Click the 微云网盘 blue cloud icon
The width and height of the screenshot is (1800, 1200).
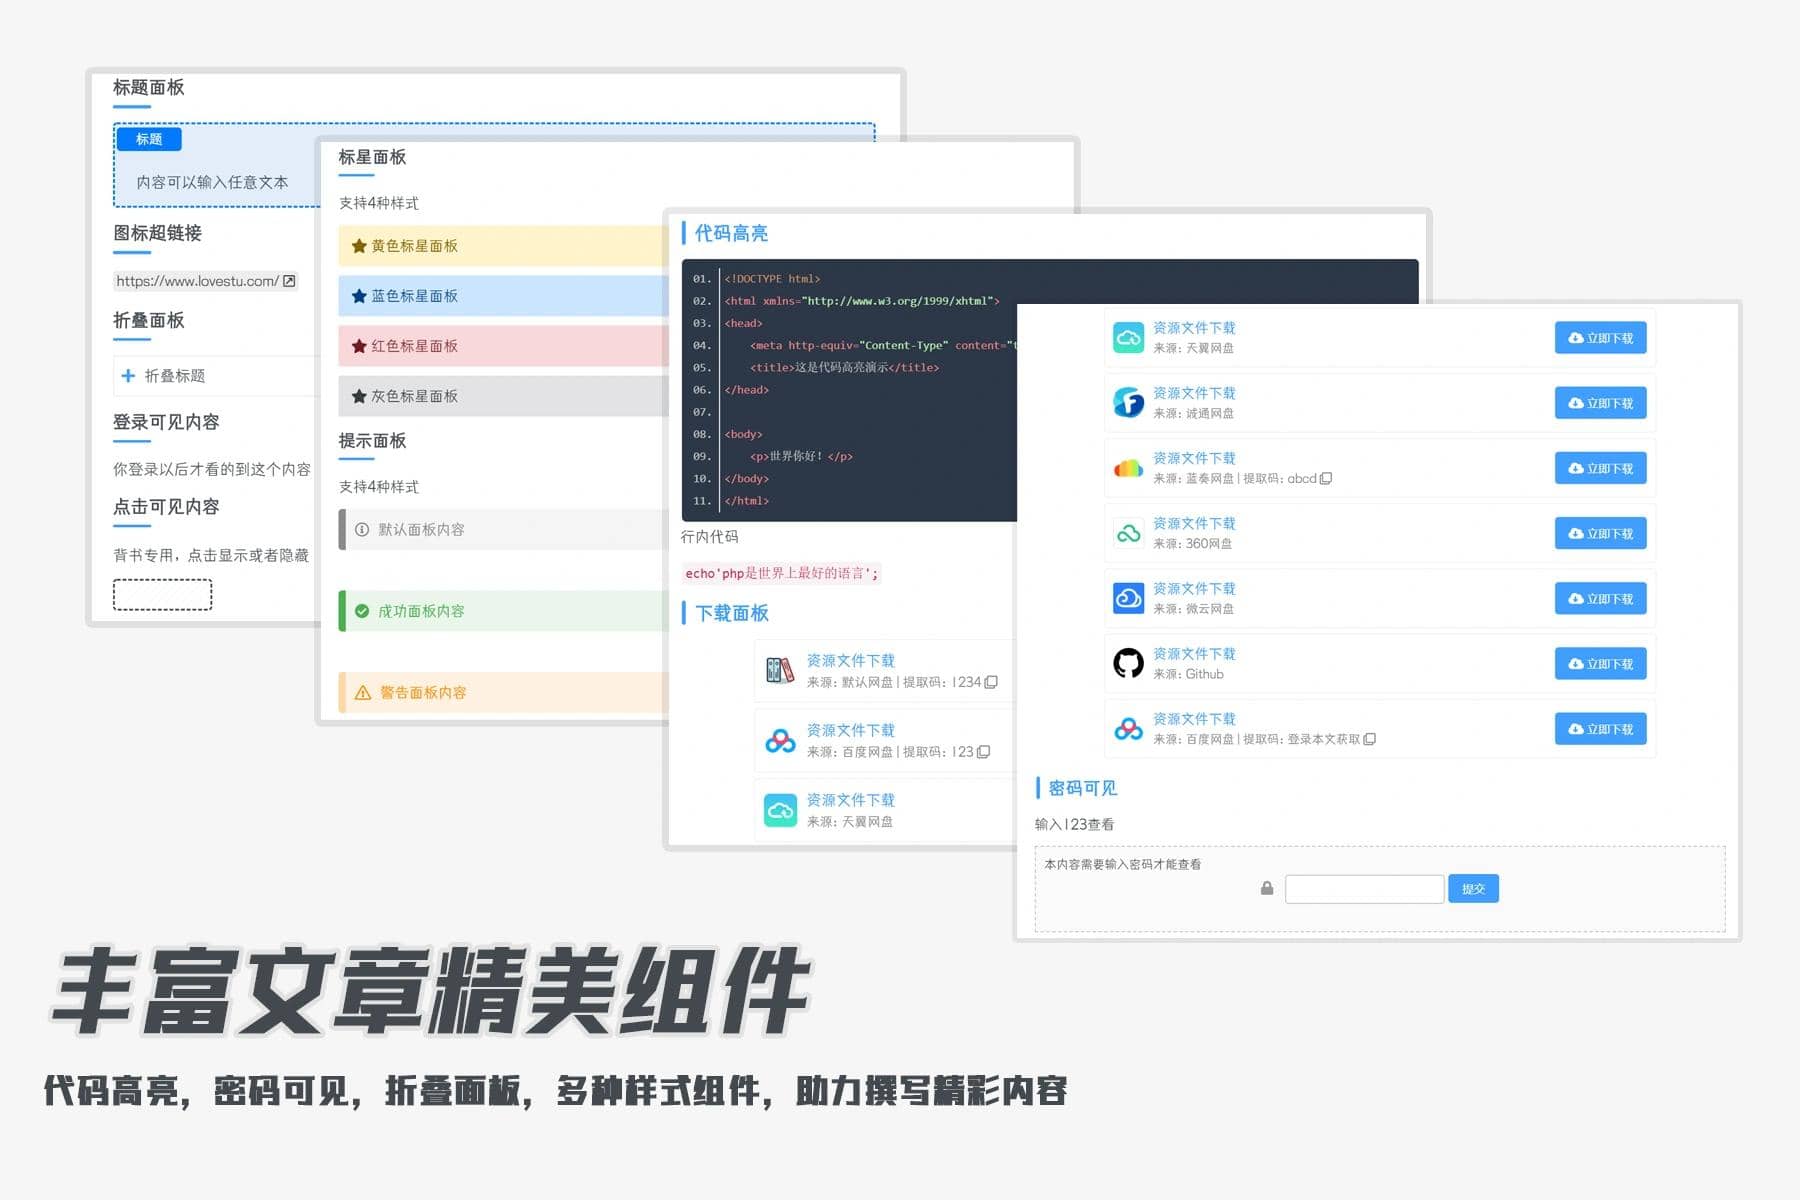click(1128, 598)
